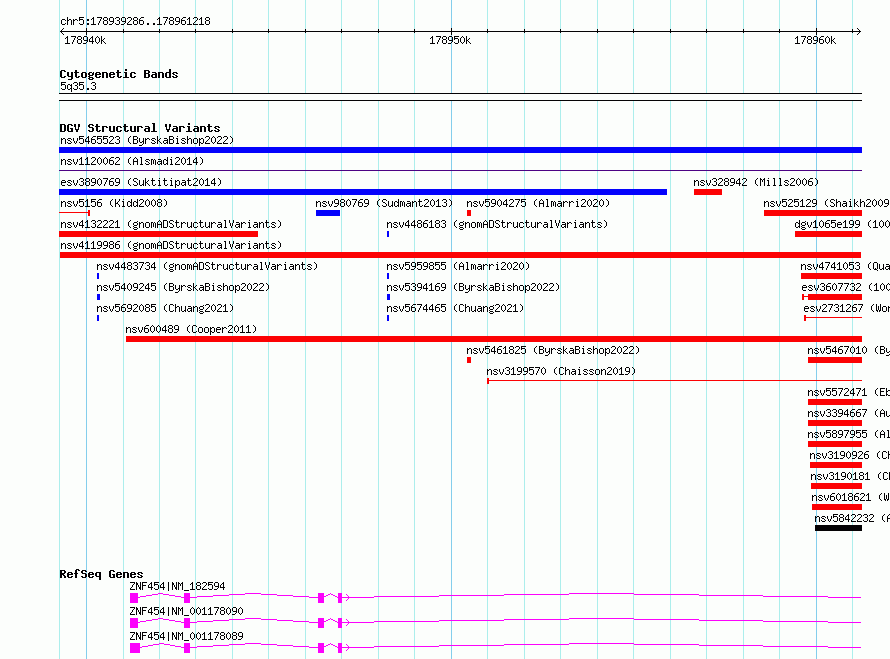This screenshot has width=890, height=659.
Task: Select the ZNF454|NM_001178089 gene label
Action: coord(187,636)
